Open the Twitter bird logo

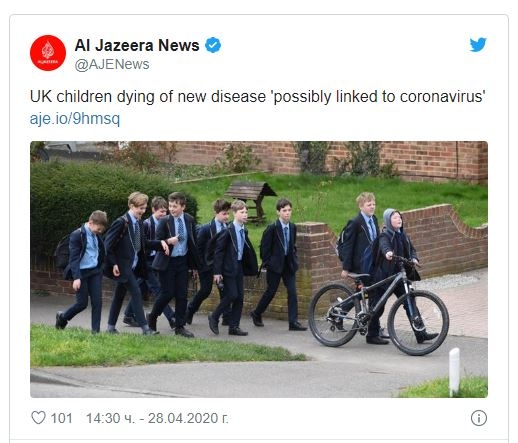tap(478, 45)
